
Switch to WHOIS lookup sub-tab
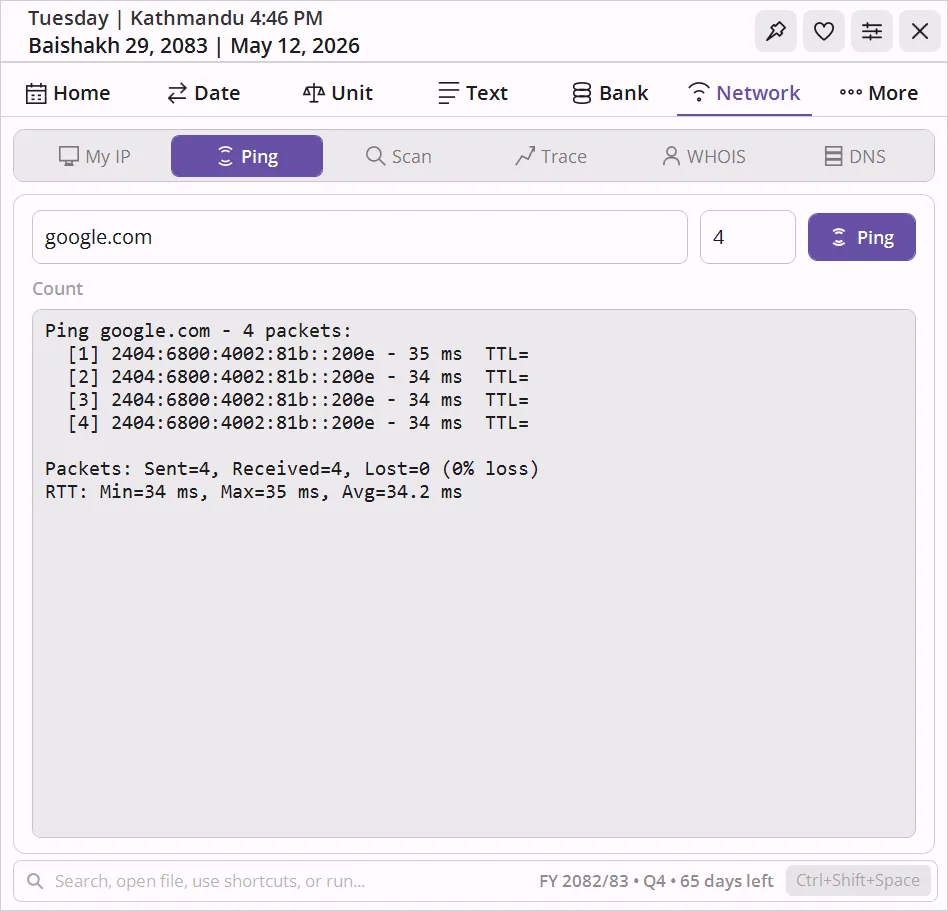703,156
